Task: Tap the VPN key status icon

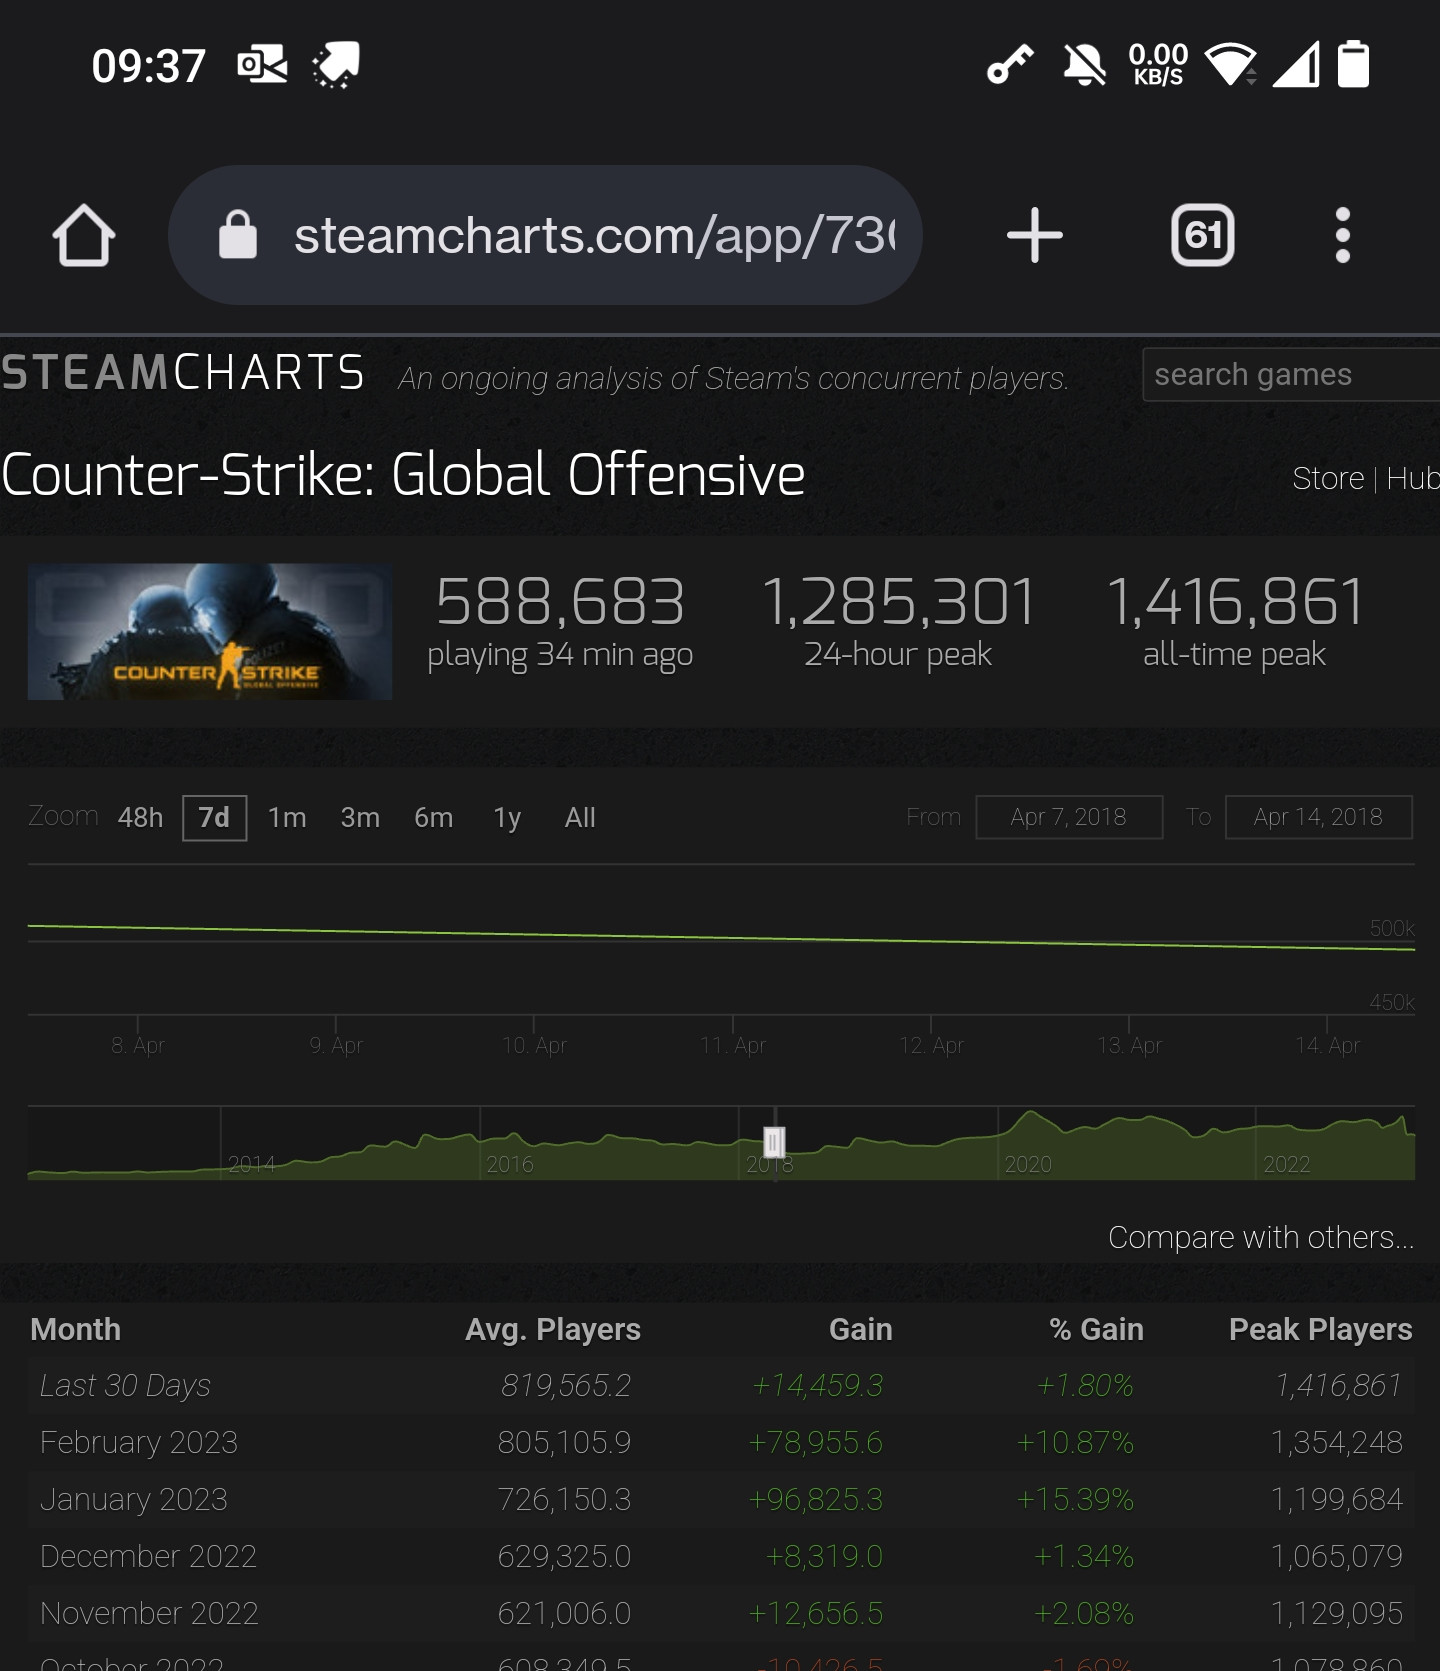Action: (1010, 65)
